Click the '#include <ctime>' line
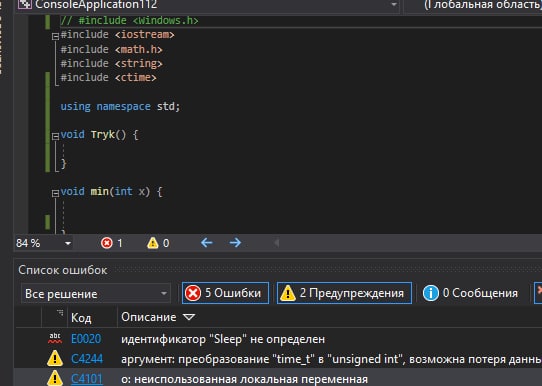Image resolution: width=542 pixels, height=386 pixels. [x=109, y=78]
